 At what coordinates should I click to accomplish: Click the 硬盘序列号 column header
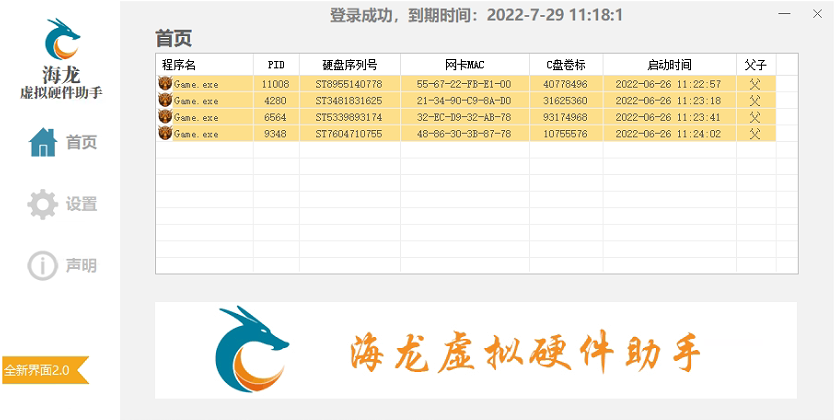(350, 65)
